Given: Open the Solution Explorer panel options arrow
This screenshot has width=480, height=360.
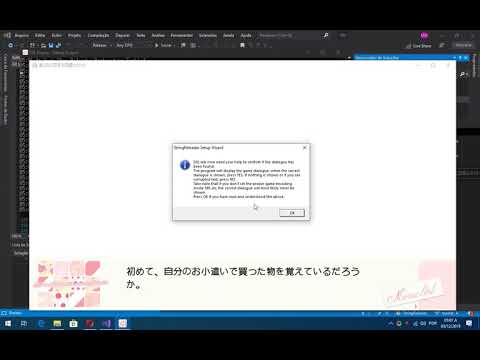Looking at the screenshot, I should [454, 58].
